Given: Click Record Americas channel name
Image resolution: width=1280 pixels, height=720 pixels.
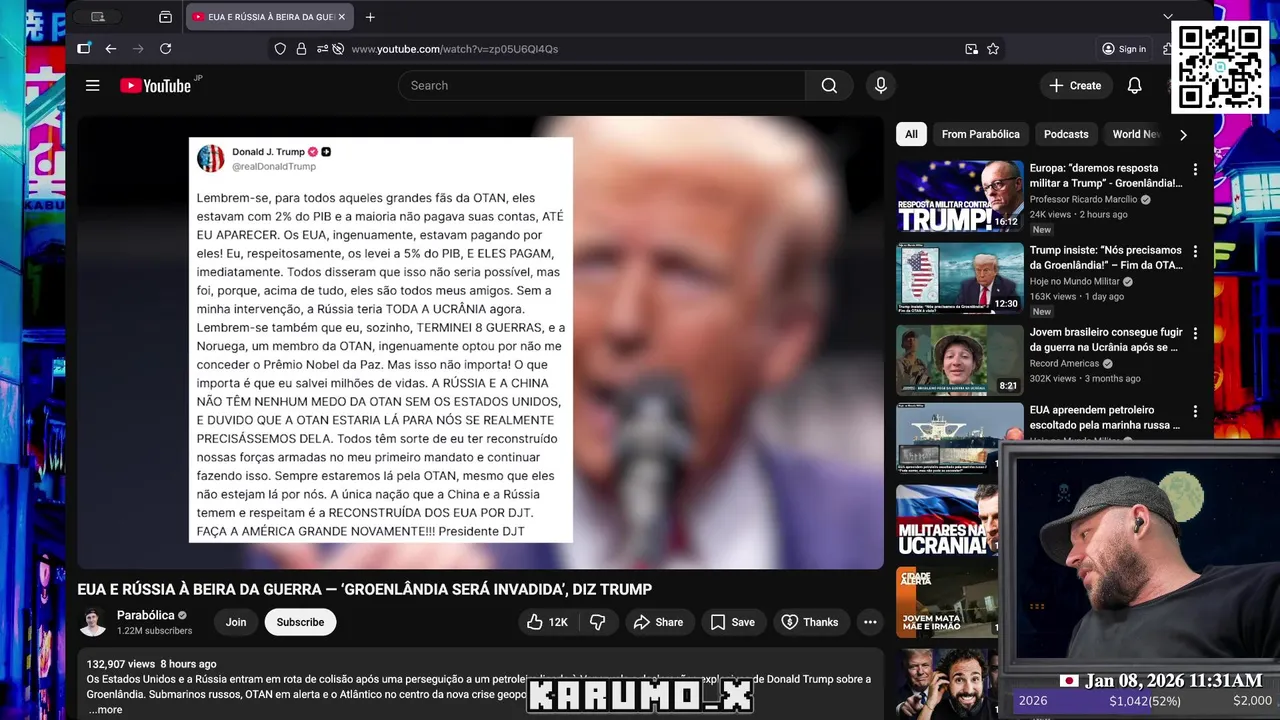Looking at the screenshot, I should point(1065,363).
